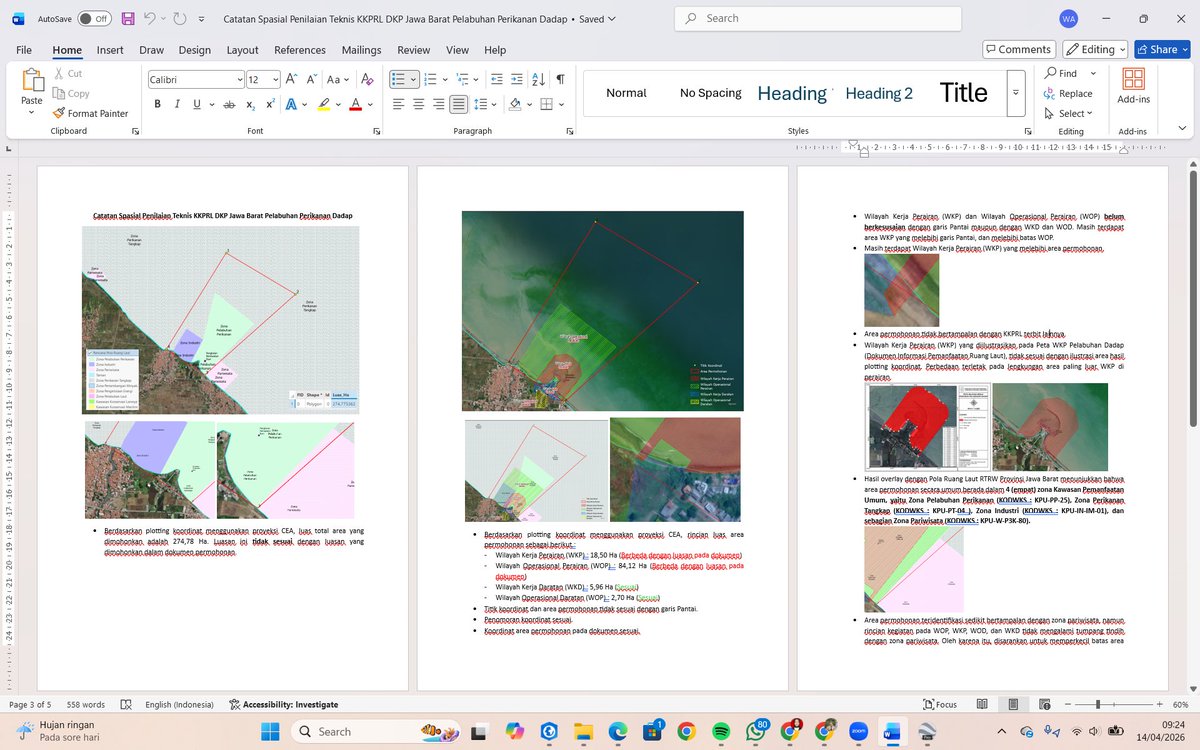Apply underline formatting

pyautogui.click(x=197, y=104)
